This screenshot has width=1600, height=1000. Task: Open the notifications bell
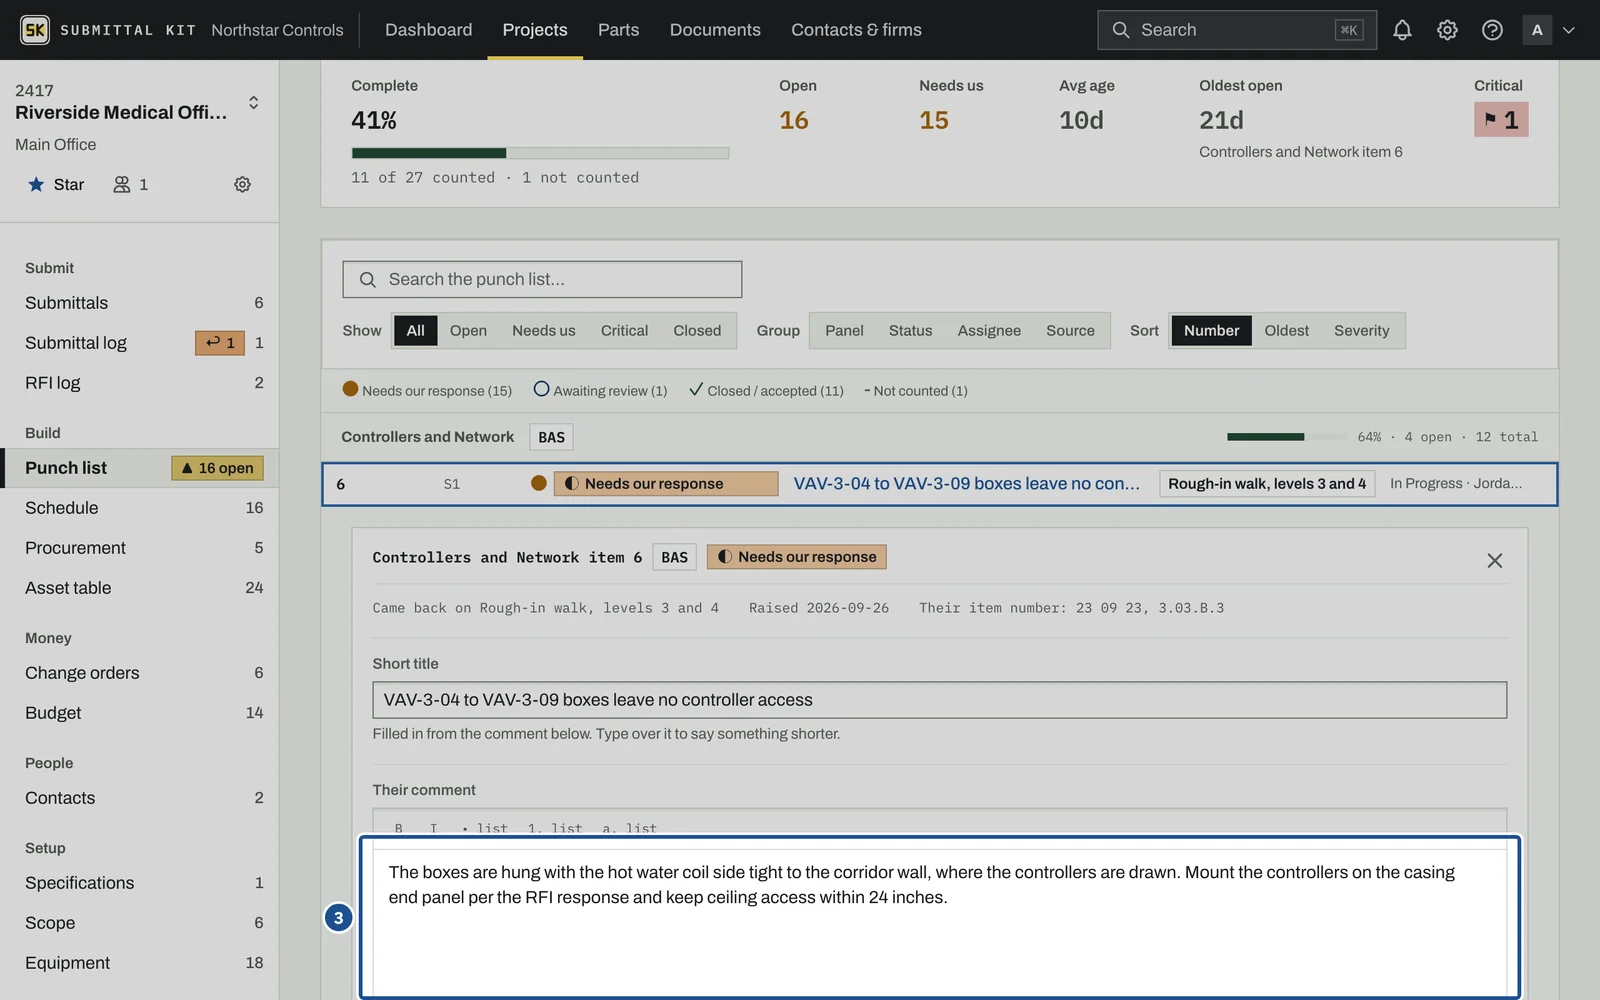pyautogui.click(x=1402, y=30)
